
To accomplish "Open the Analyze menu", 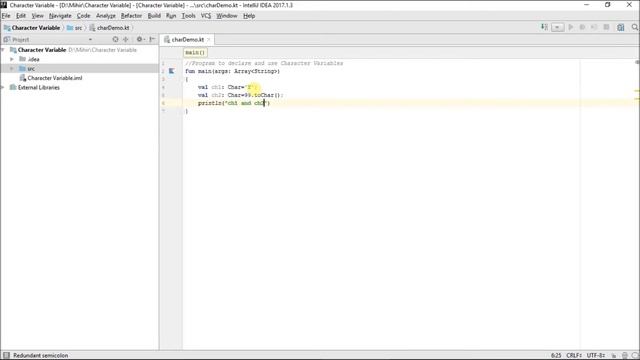I will point(106,16).
